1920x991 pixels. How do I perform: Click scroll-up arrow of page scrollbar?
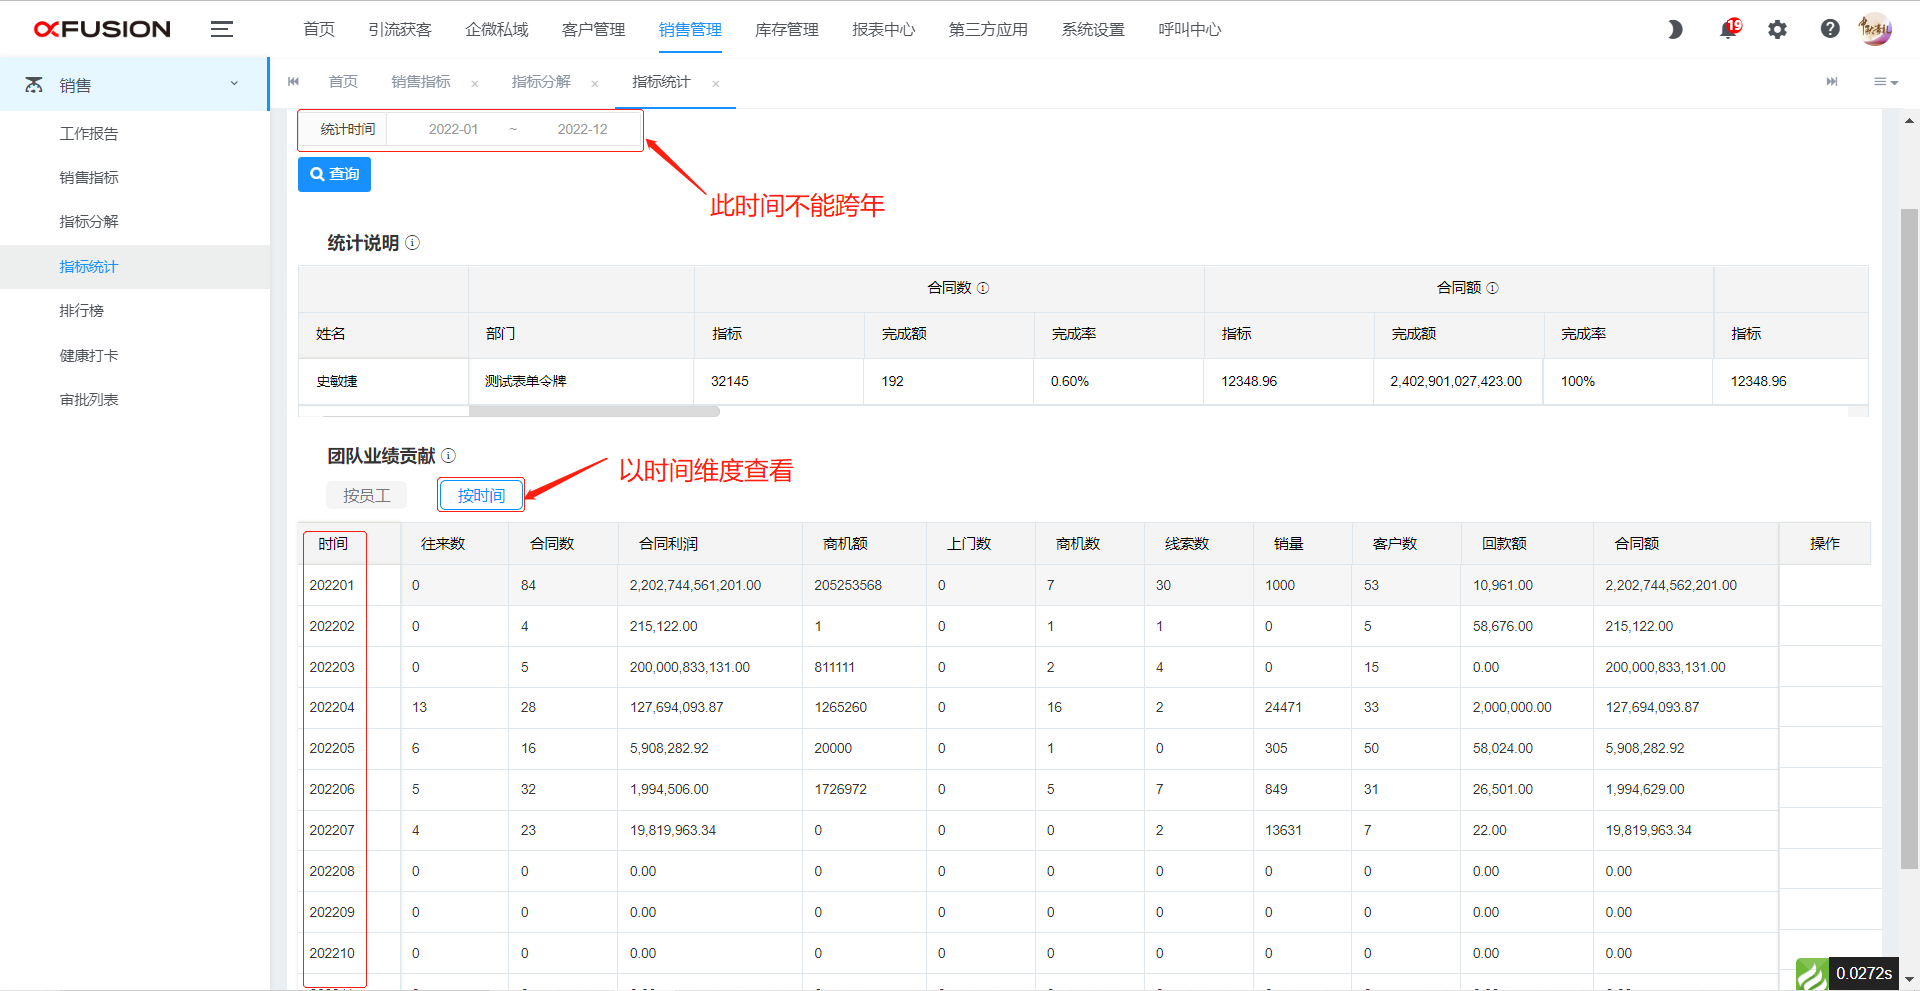(1909, 121)
